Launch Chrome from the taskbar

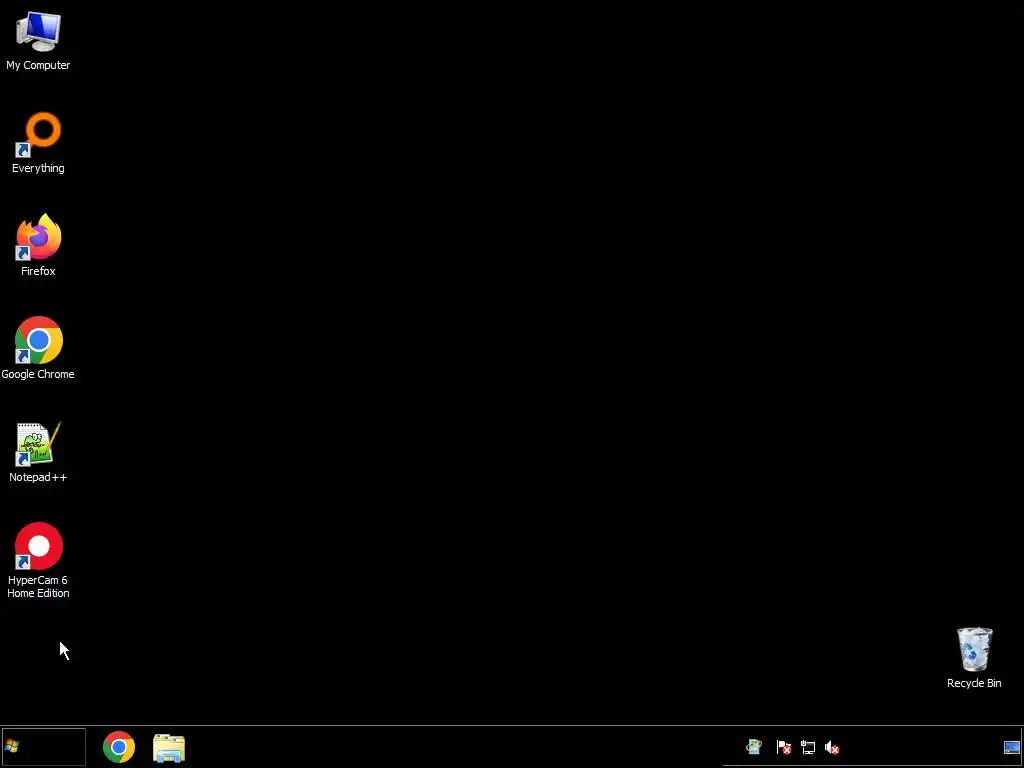tap(119, 747)
